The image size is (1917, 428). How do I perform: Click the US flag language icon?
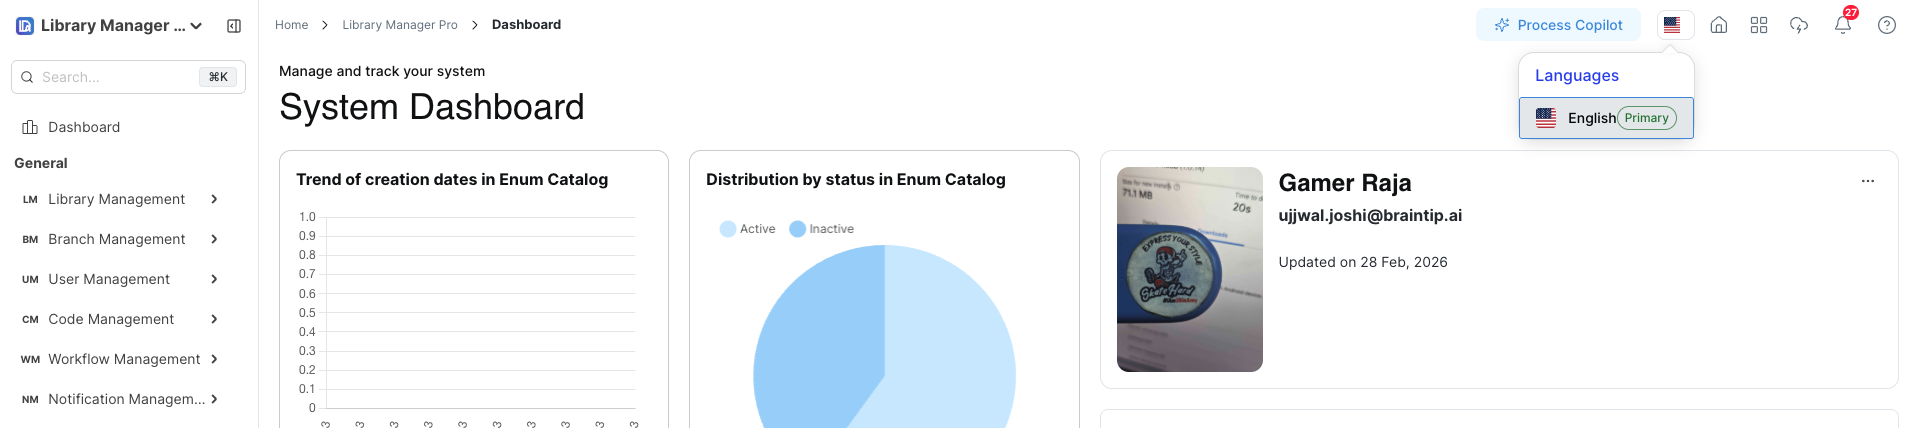1672,25
